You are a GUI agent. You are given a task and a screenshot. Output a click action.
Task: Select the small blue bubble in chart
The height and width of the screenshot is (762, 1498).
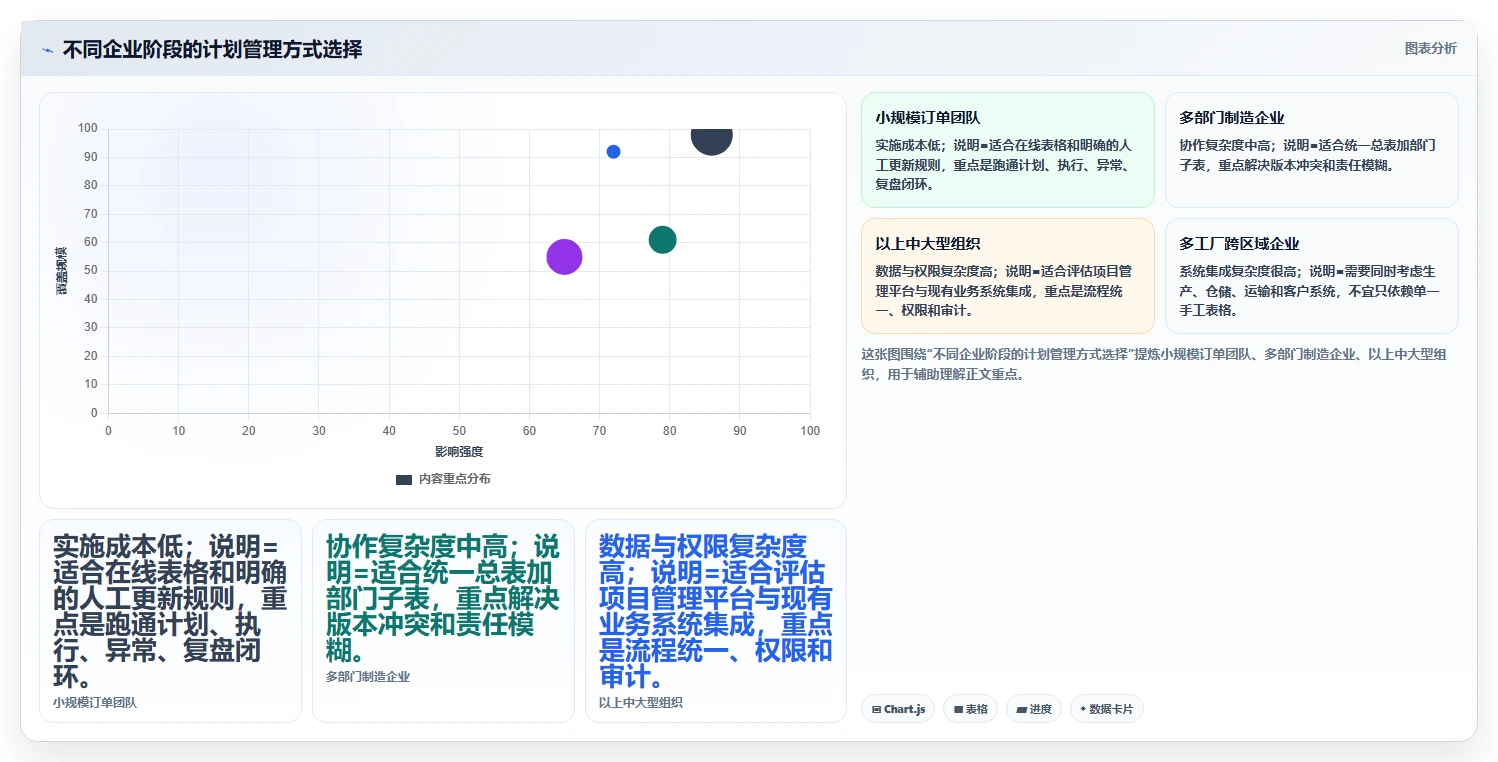pyautogui.click(x=613, y=152)
